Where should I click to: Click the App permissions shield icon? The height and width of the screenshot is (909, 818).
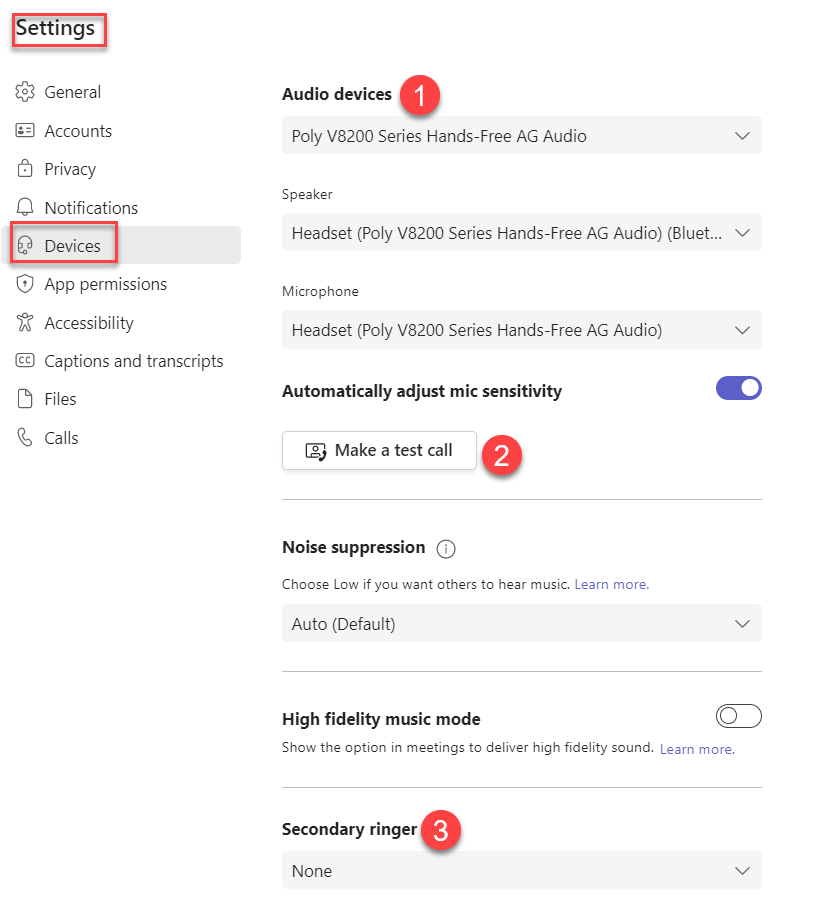point(24,284)
